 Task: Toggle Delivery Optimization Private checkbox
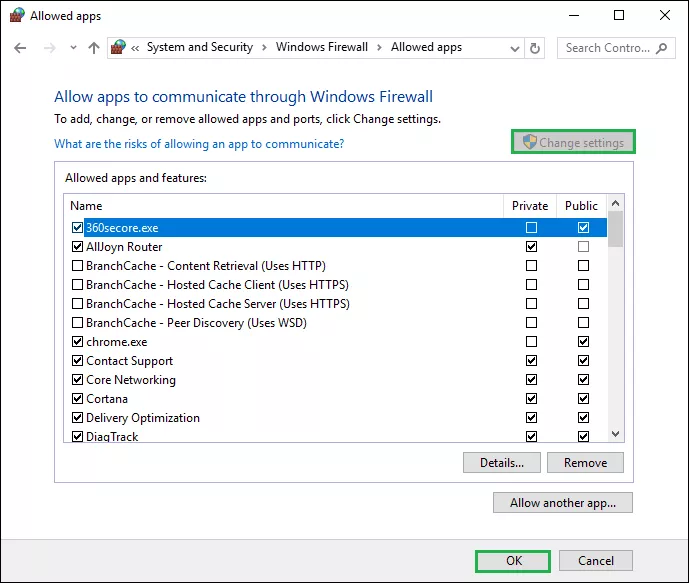coord(531,417)
